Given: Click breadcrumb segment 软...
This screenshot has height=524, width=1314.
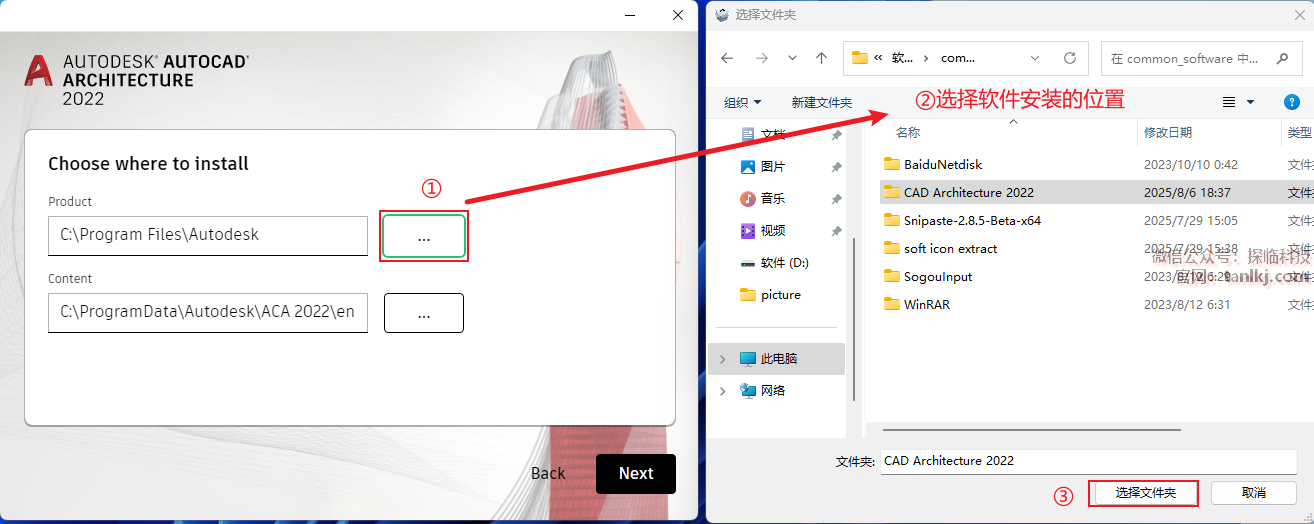Looking at the screenshot, I should (902, 58).
